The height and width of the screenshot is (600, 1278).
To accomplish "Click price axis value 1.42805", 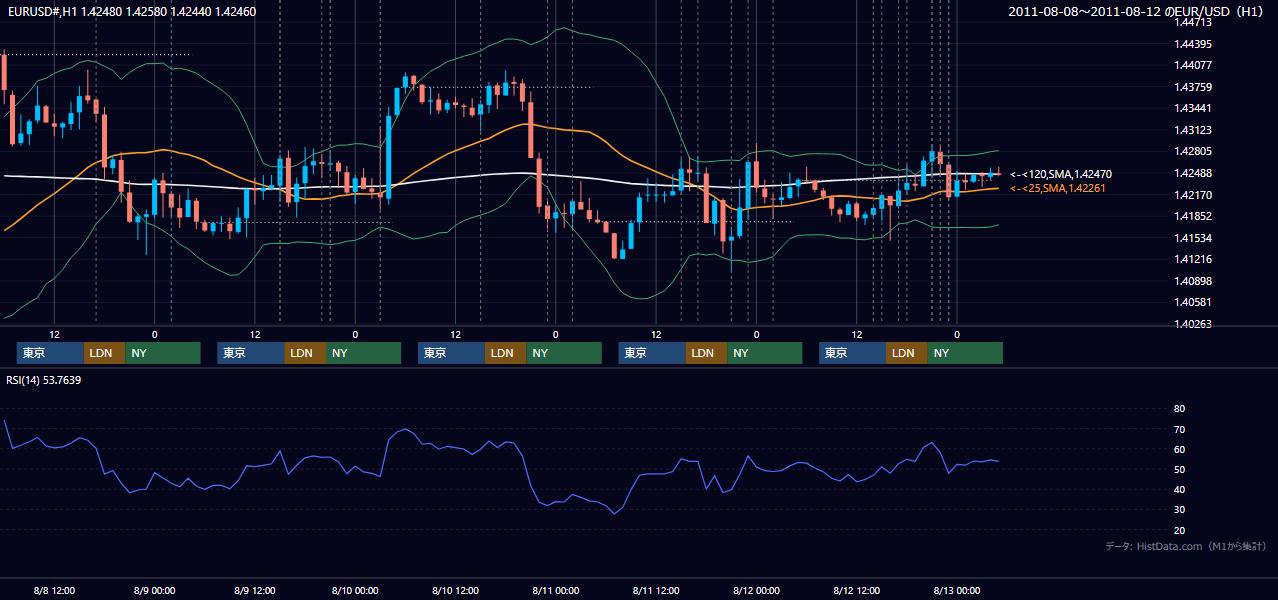I will 1193,151.
